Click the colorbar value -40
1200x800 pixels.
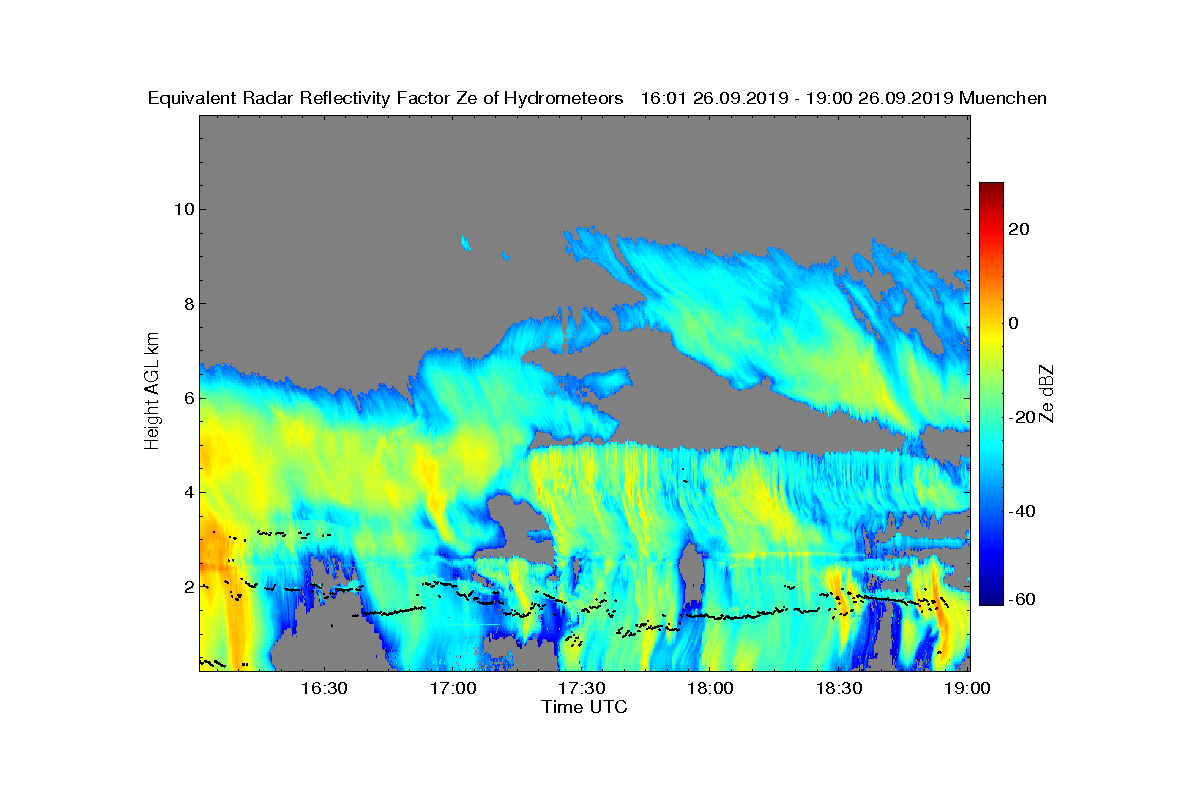tap(1022, 511)
